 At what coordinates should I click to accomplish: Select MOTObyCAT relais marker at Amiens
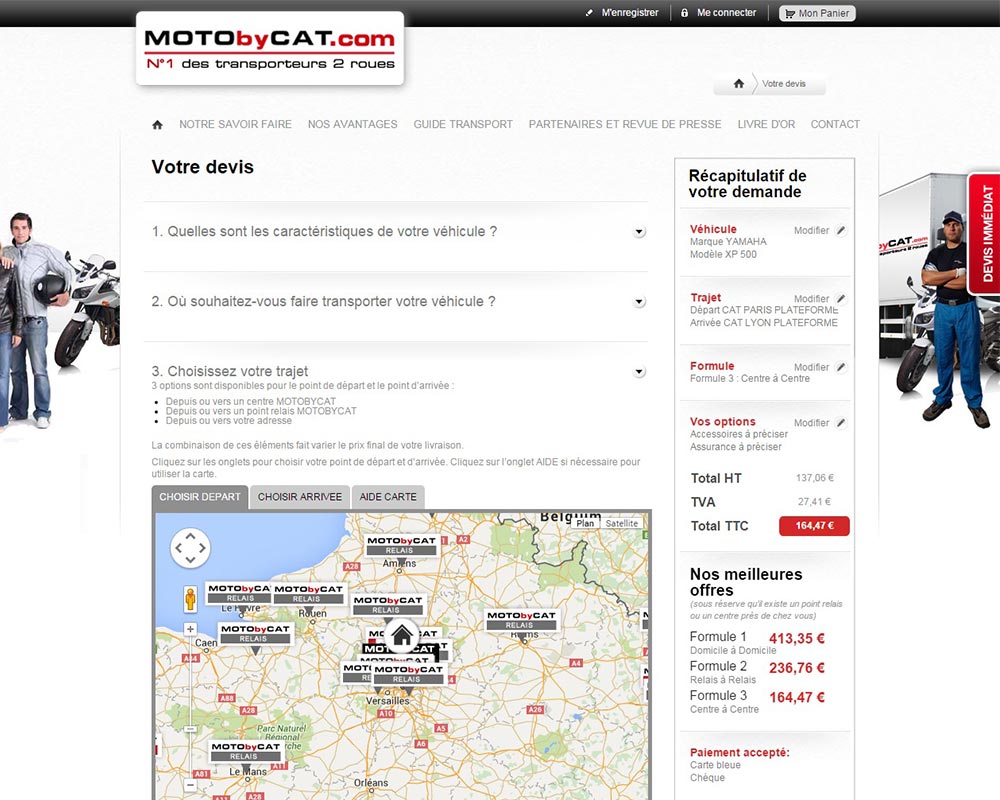click(400, 545)
